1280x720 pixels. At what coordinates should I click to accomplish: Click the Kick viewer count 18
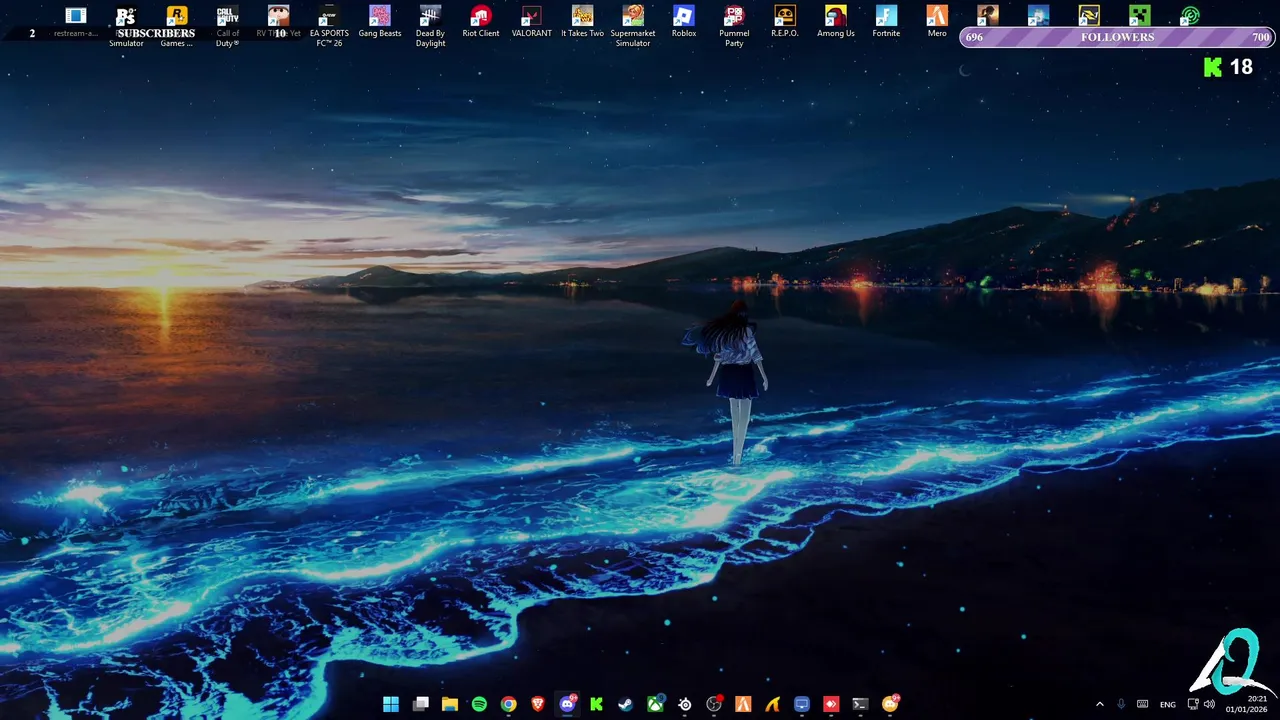[1241, 67]
